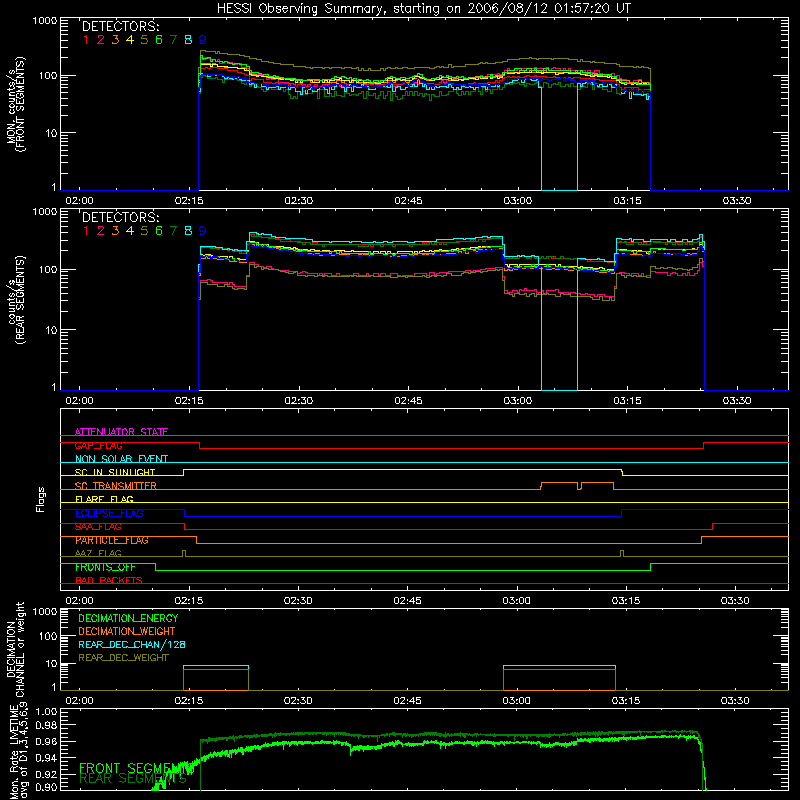Click the REAR_DEC_CHAN/128 legend entry

point(132,645)
